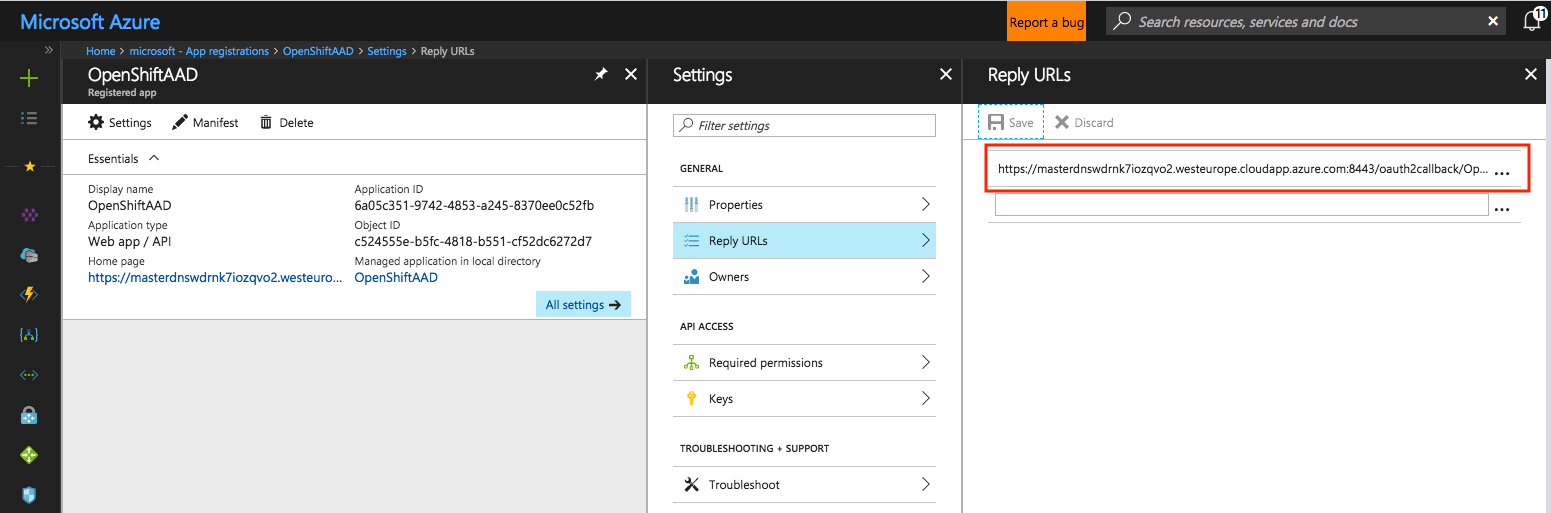
Task: Click the Manifest pencil button
Action: coord(205,123)
